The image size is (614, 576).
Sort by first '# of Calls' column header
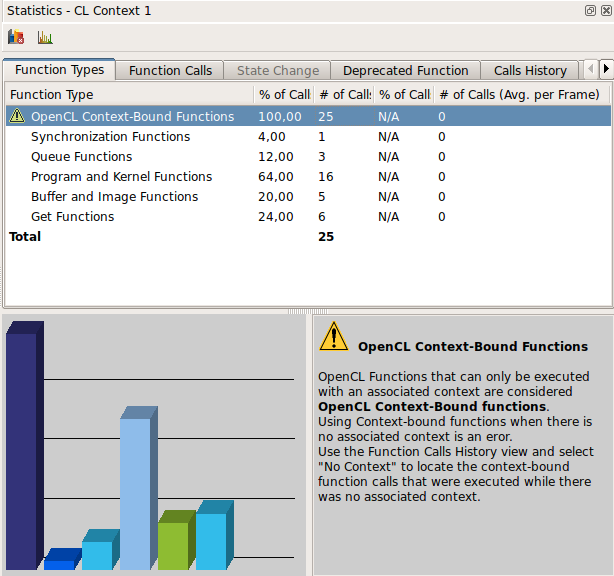pos(345,94)
